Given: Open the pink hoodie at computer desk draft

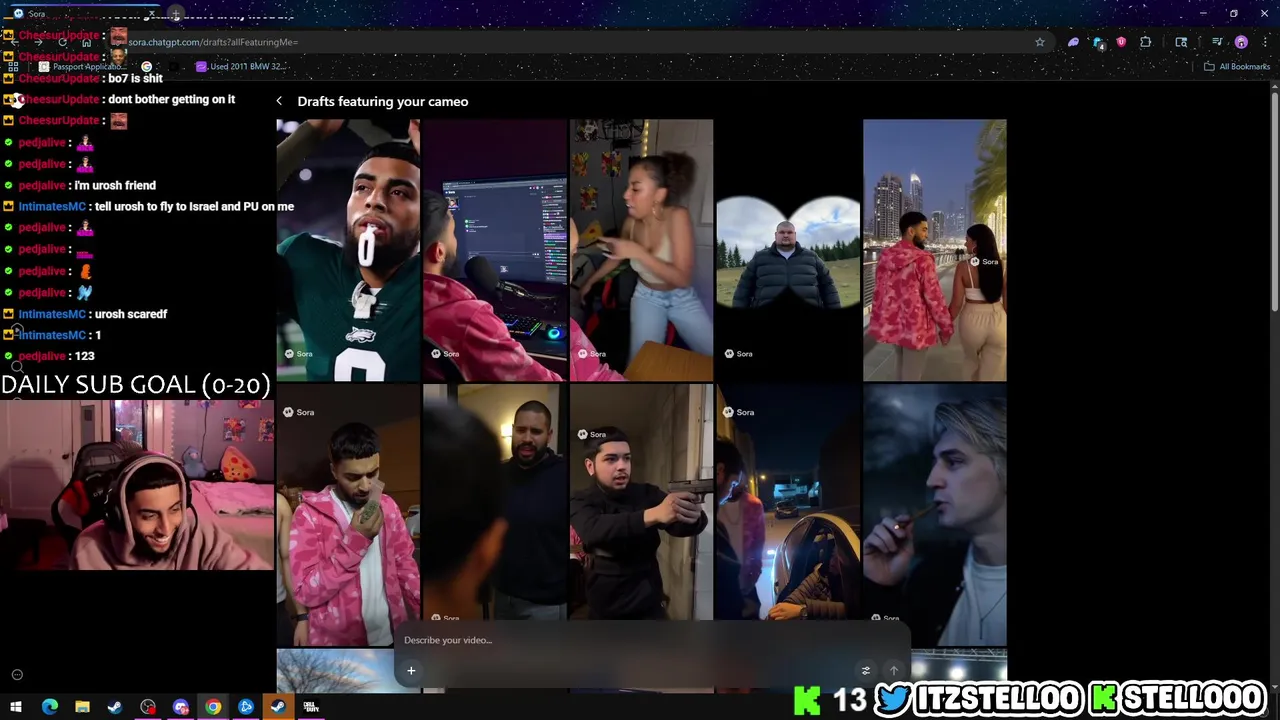Looking at the screenshot, I should (495, 250).
